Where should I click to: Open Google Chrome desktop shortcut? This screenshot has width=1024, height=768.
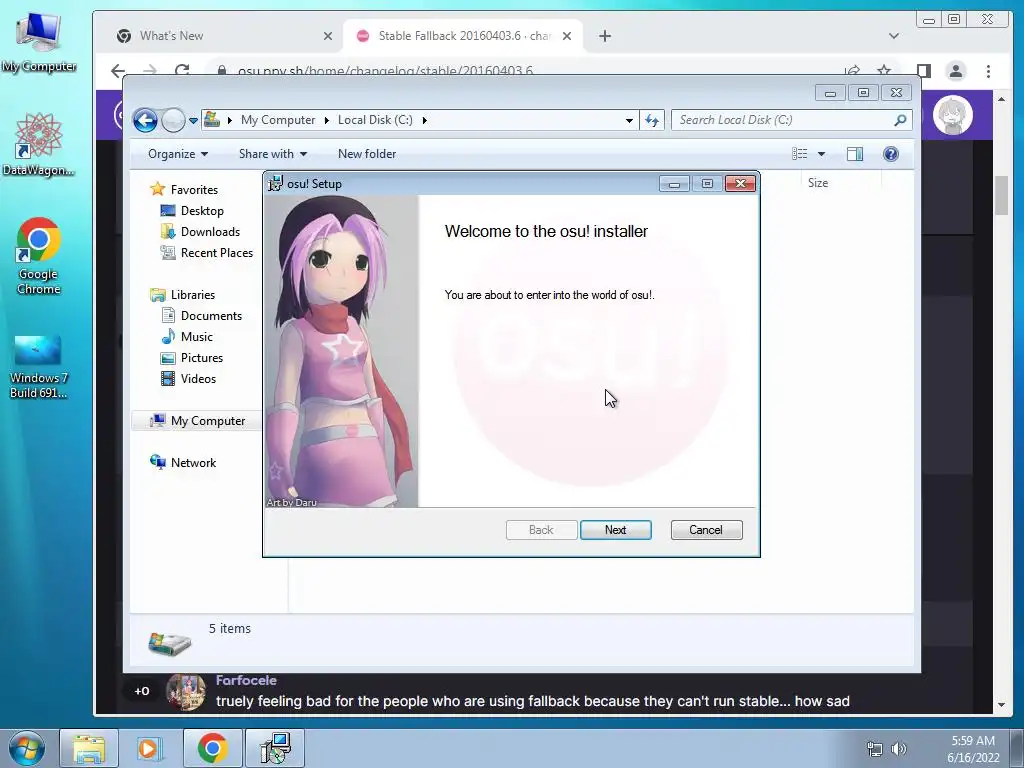coord(39,256)
